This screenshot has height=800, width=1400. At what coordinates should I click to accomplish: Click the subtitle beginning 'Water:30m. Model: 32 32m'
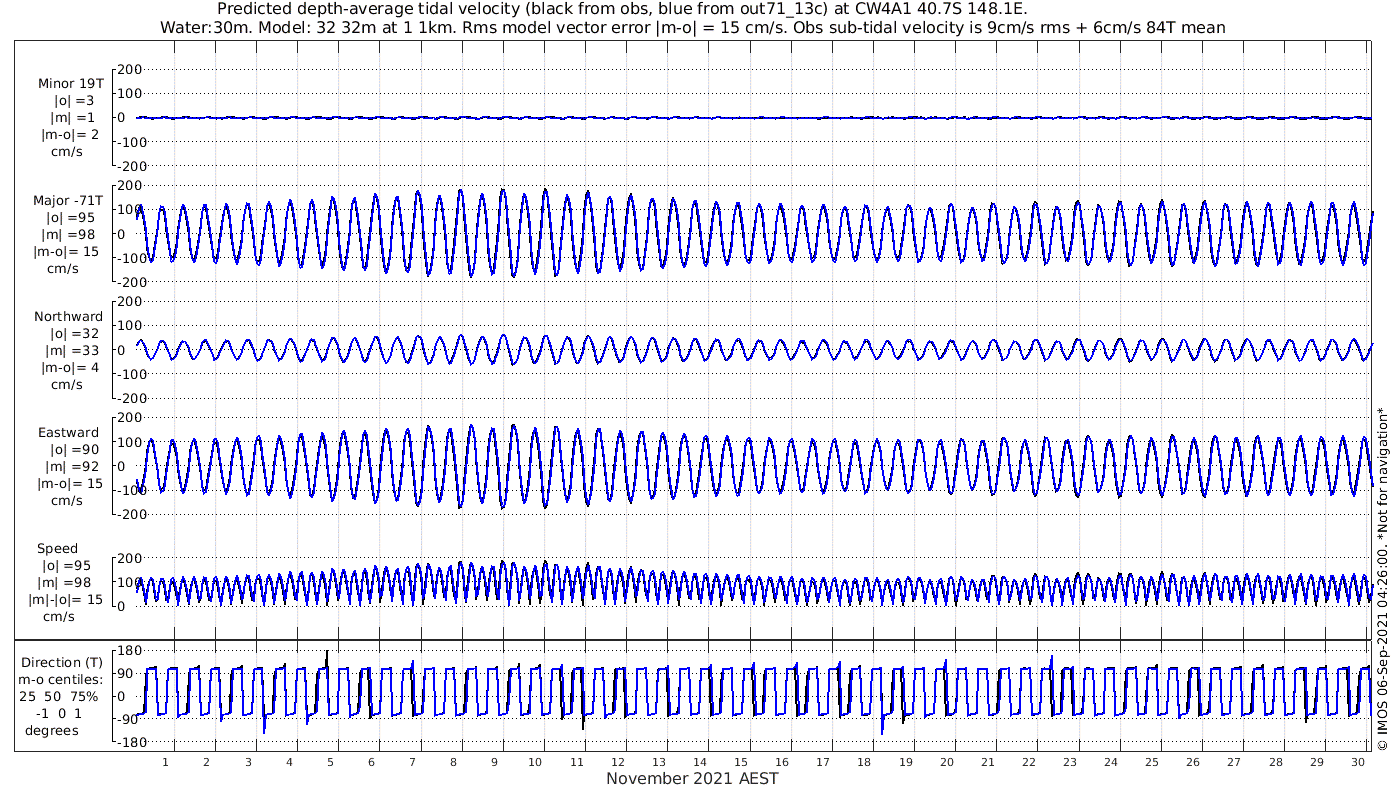pyautogui.click(x=692, y=27)
